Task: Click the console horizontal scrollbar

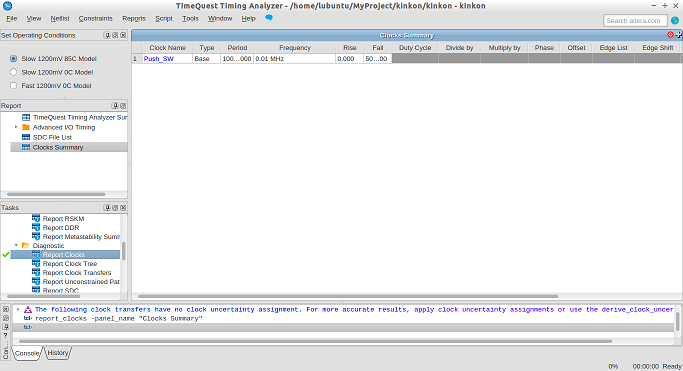Action: pyautogui.click(x=315, y=341)
